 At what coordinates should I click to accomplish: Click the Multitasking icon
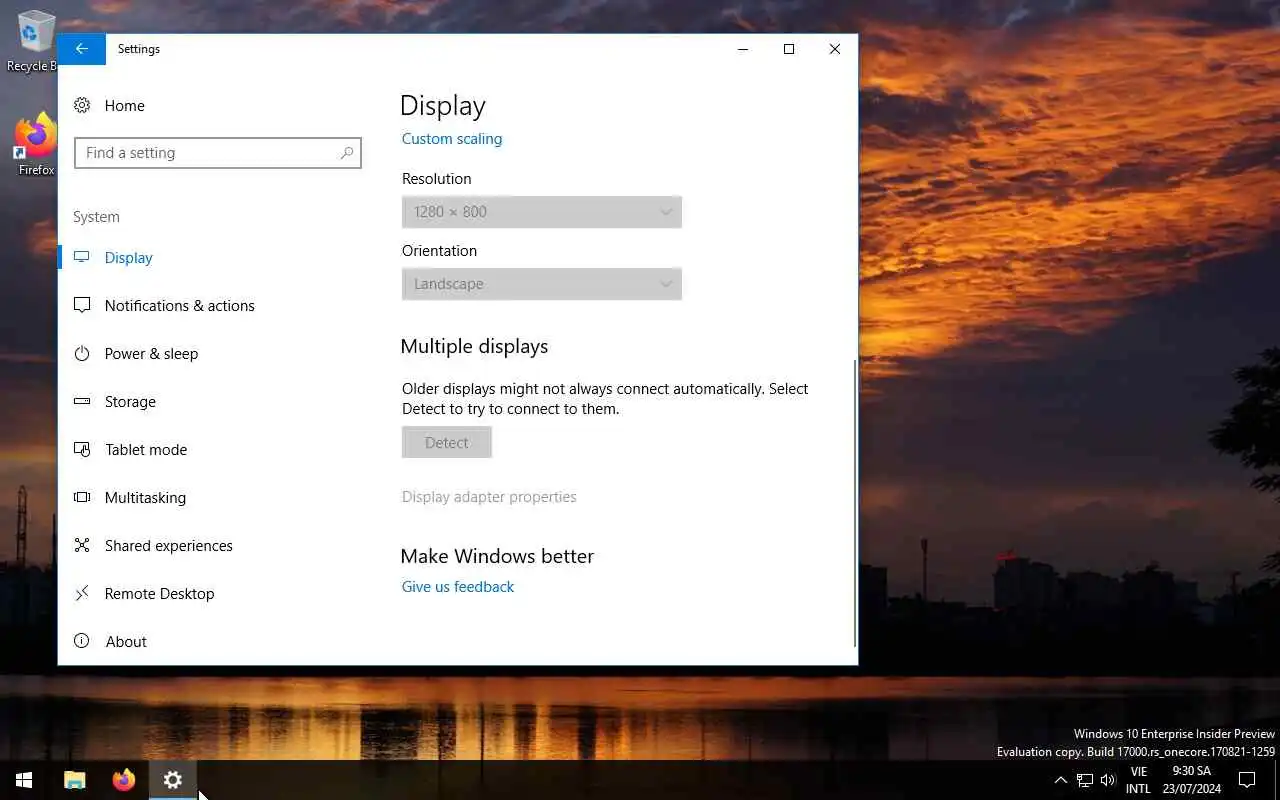click(x=82, y=497)
